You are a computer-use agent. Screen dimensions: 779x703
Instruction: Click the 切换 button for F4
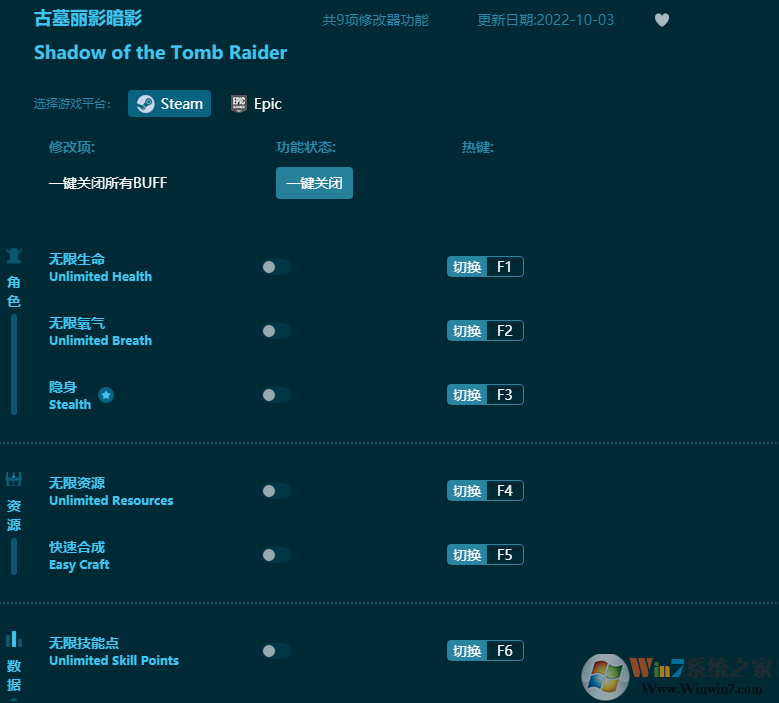pos(467,491)
